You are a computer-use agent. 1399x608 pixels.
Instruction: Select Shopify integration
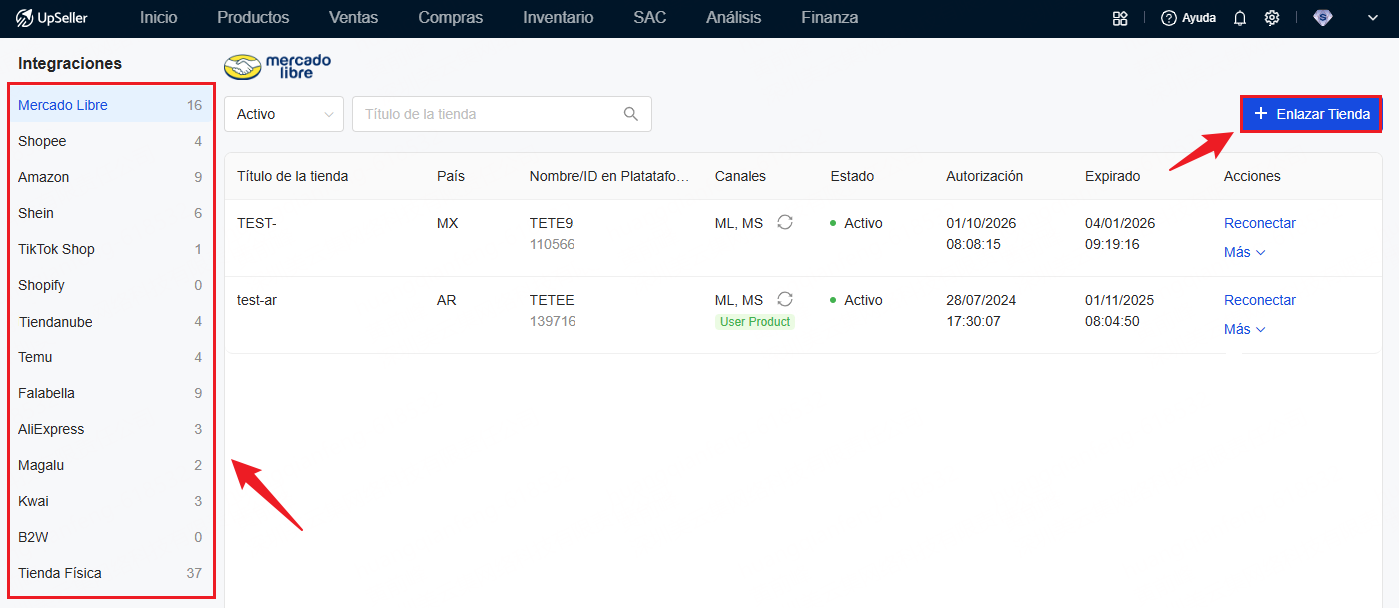point(110,285)
